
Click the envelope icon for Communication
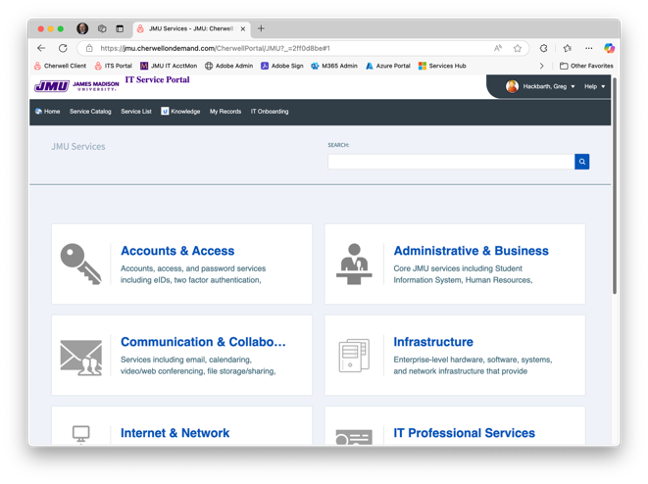tap(81, 357)
